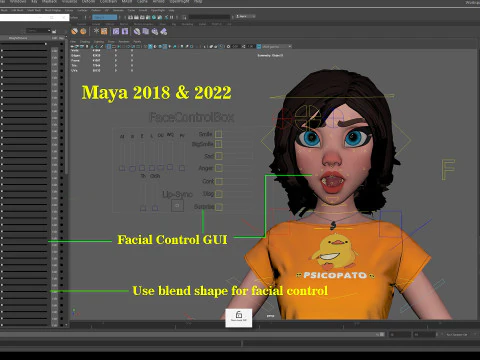
Task: Select the AI lip-sync slider handle
Action: [122, 168]
